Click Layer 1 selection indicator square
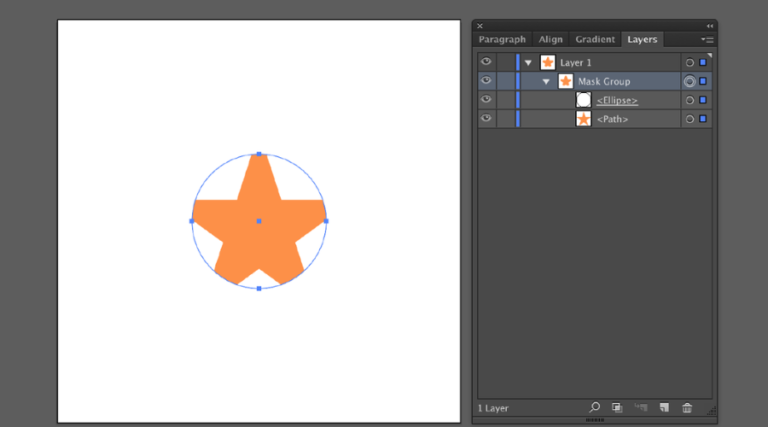 point(703,62)
